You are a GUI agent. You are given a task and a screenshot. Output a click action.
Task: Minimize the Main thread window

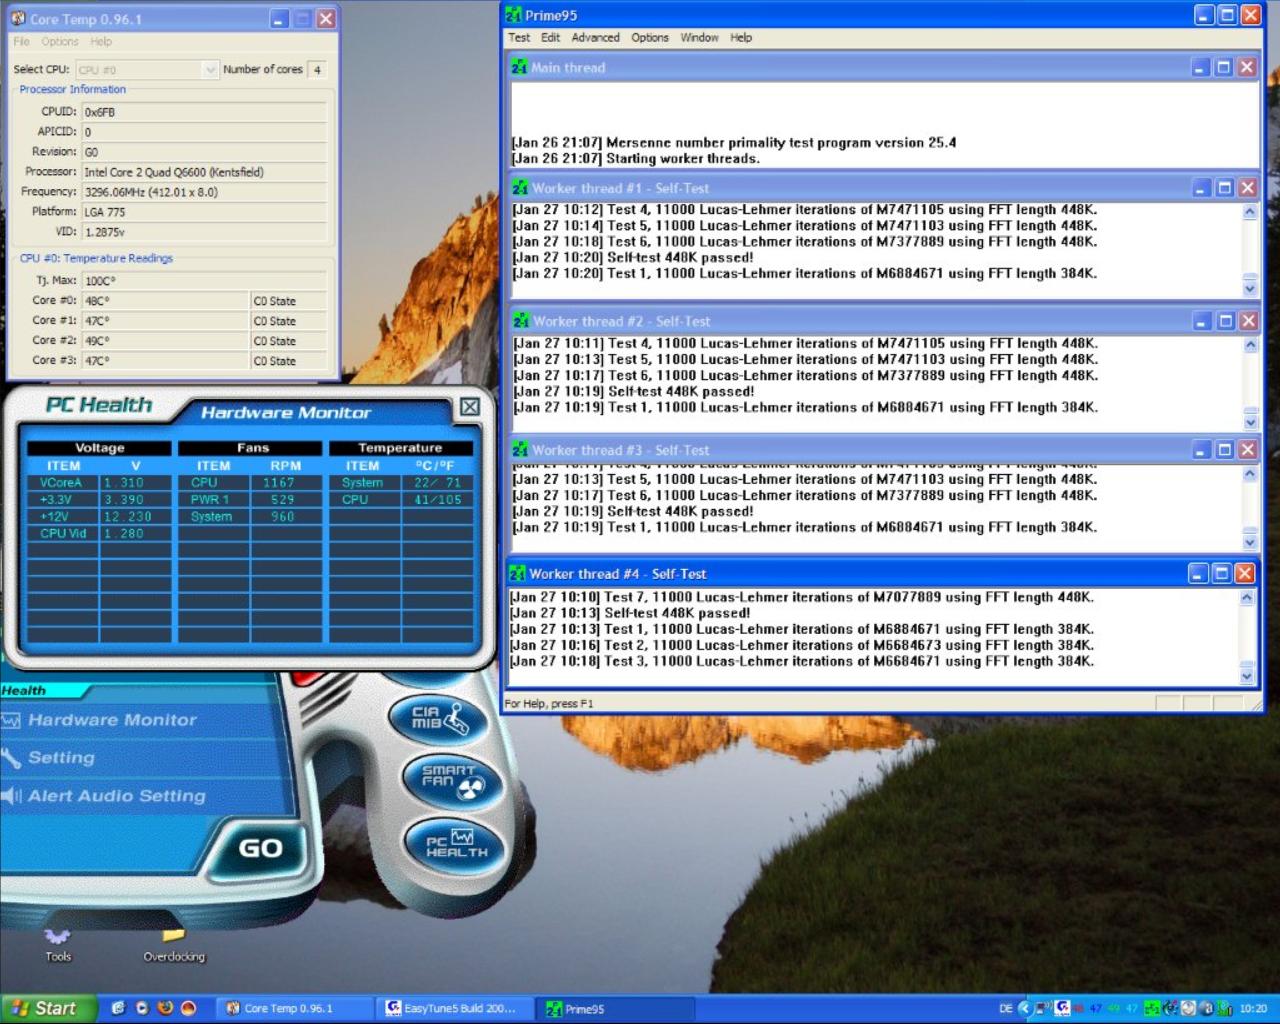click(x=1201, y=67)
